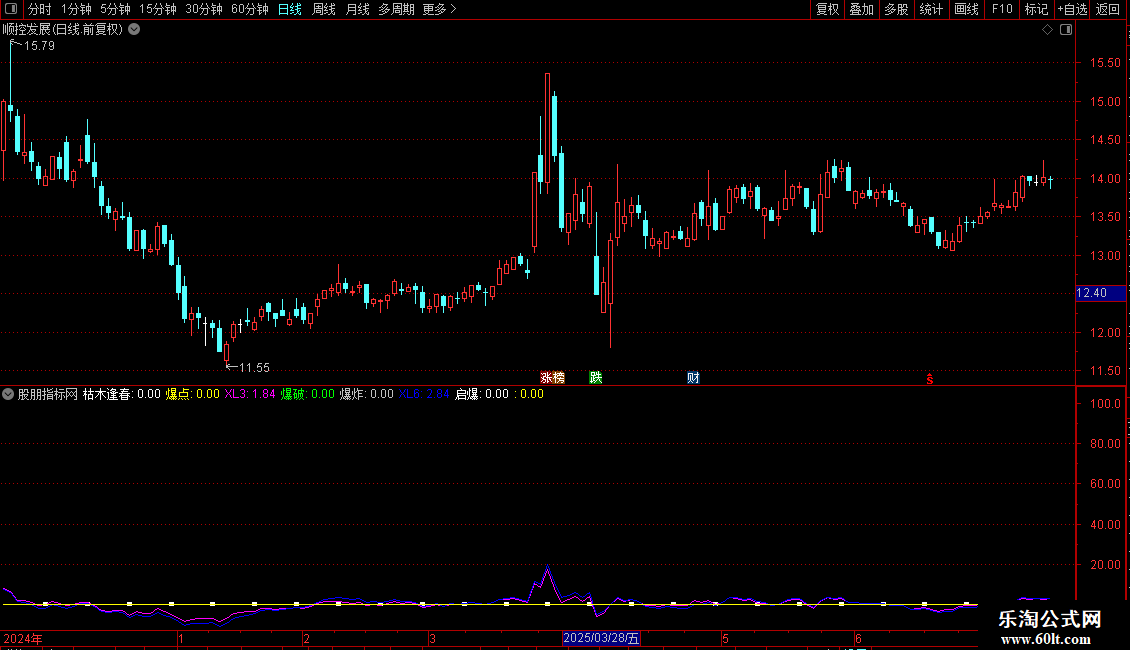Switch to 周线 weekly chart
Viewport: 1130px width, 650px height.
coord(324,9)
